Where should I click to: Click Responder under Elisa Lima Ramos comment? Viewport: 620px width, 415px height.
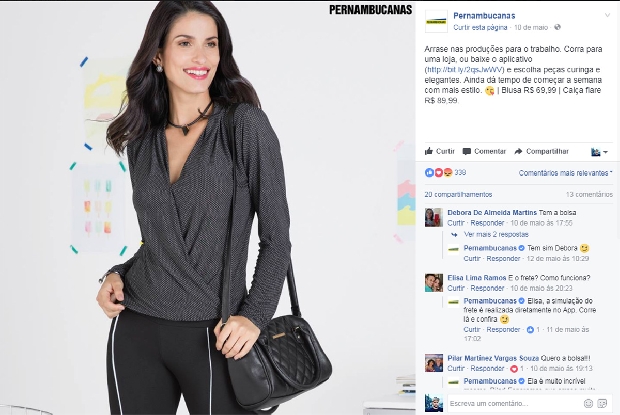487,288
